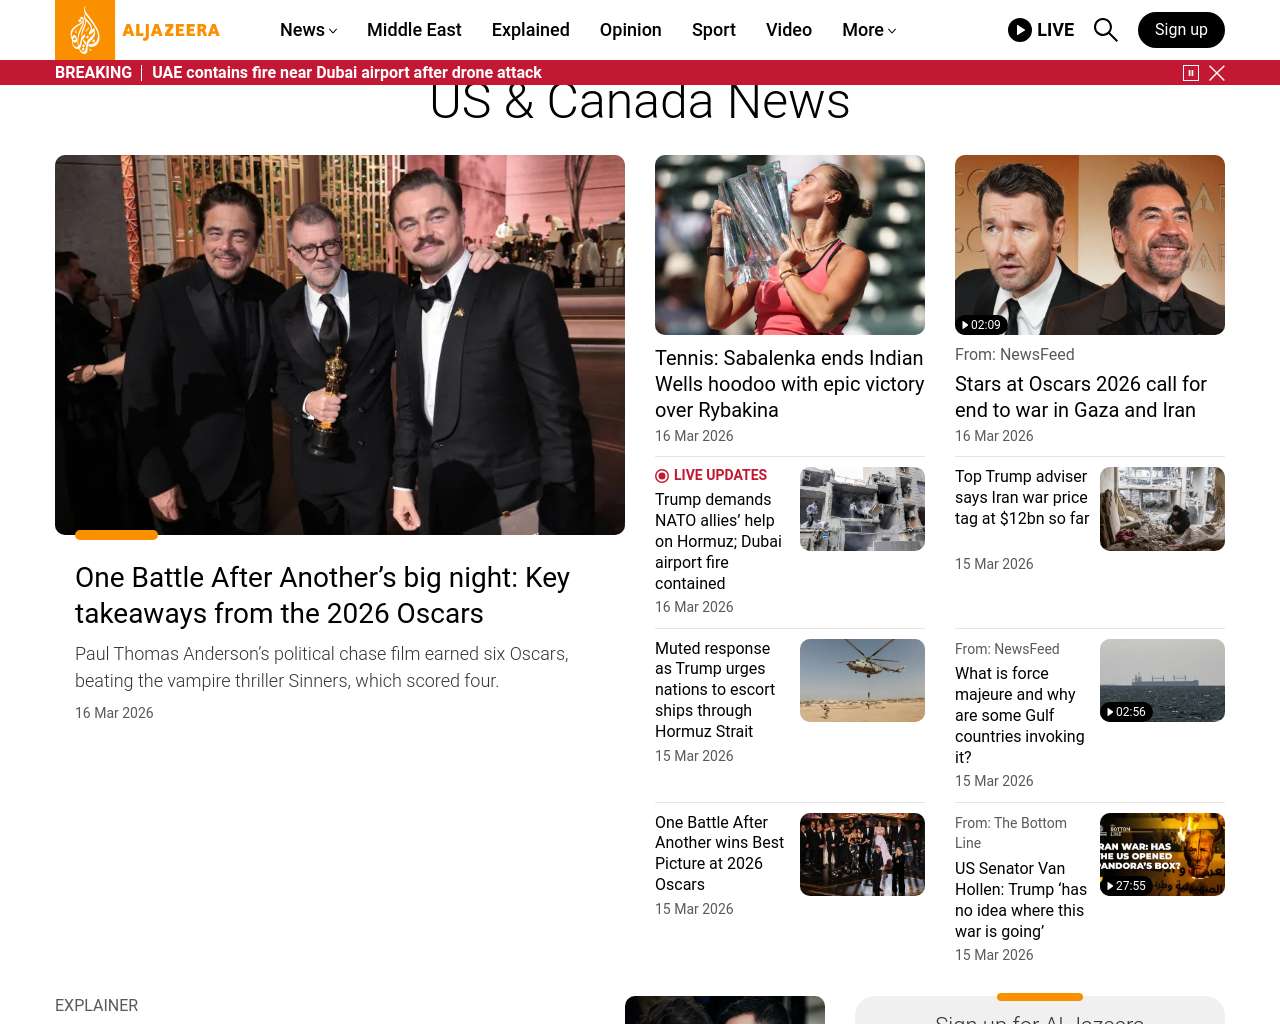Open Trump demands NATO allies' help live updates
This screenshot has height=1024, width=1280.
coord(718,541)
